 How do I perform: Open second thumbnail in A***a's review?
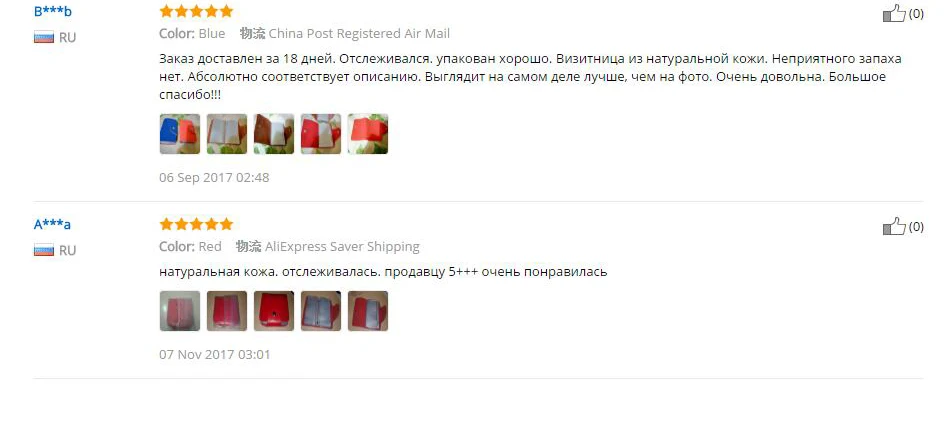[227, 311]
